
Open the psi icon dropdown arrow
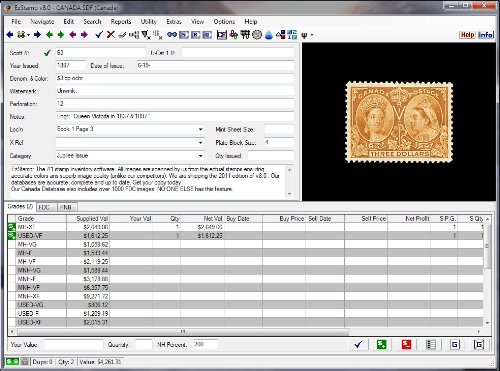(x=312, y=35)
